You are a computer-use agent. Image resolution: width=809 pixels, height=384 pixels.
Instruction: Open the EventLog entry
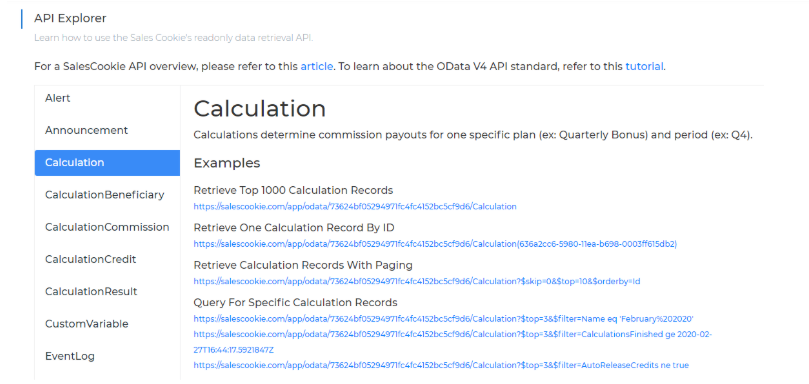tap(70, 356)
